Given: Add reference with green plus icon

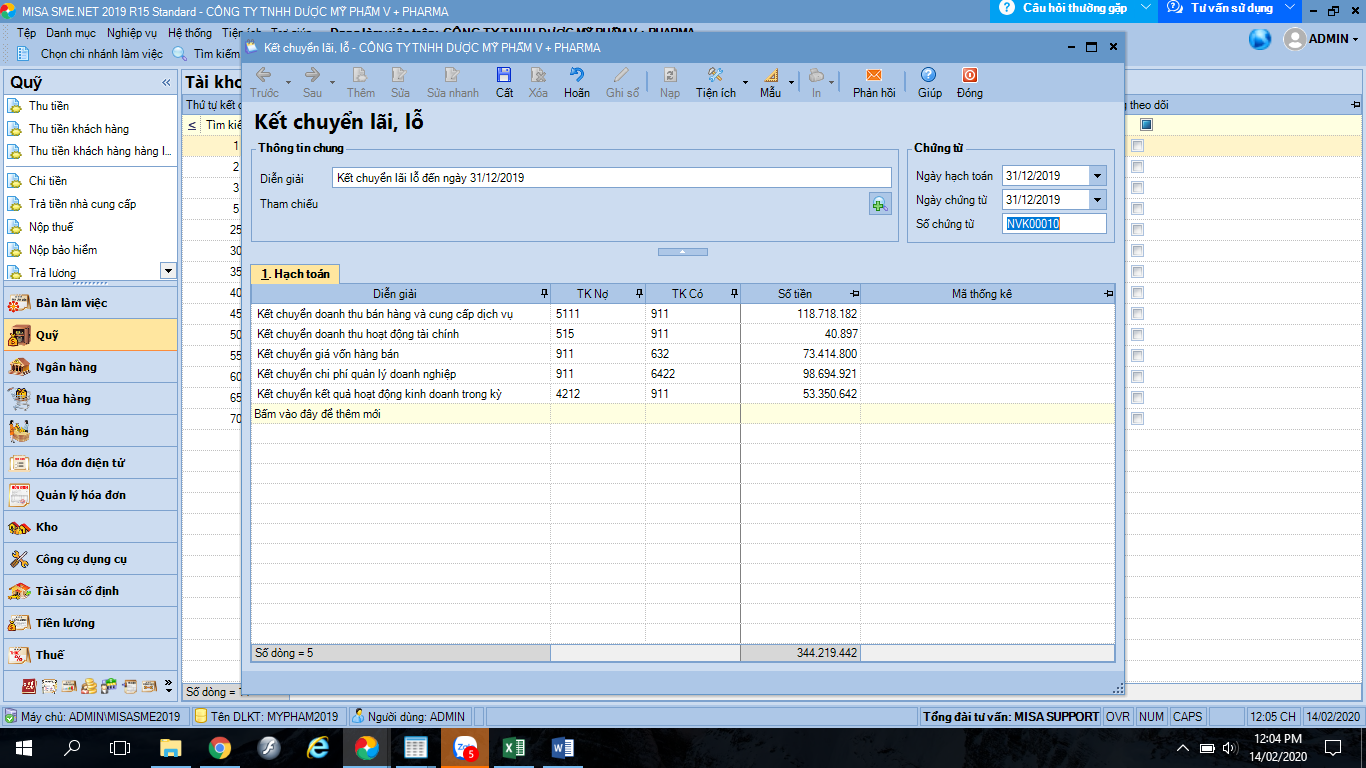Looking at the screenshot, I should [879, 204].
